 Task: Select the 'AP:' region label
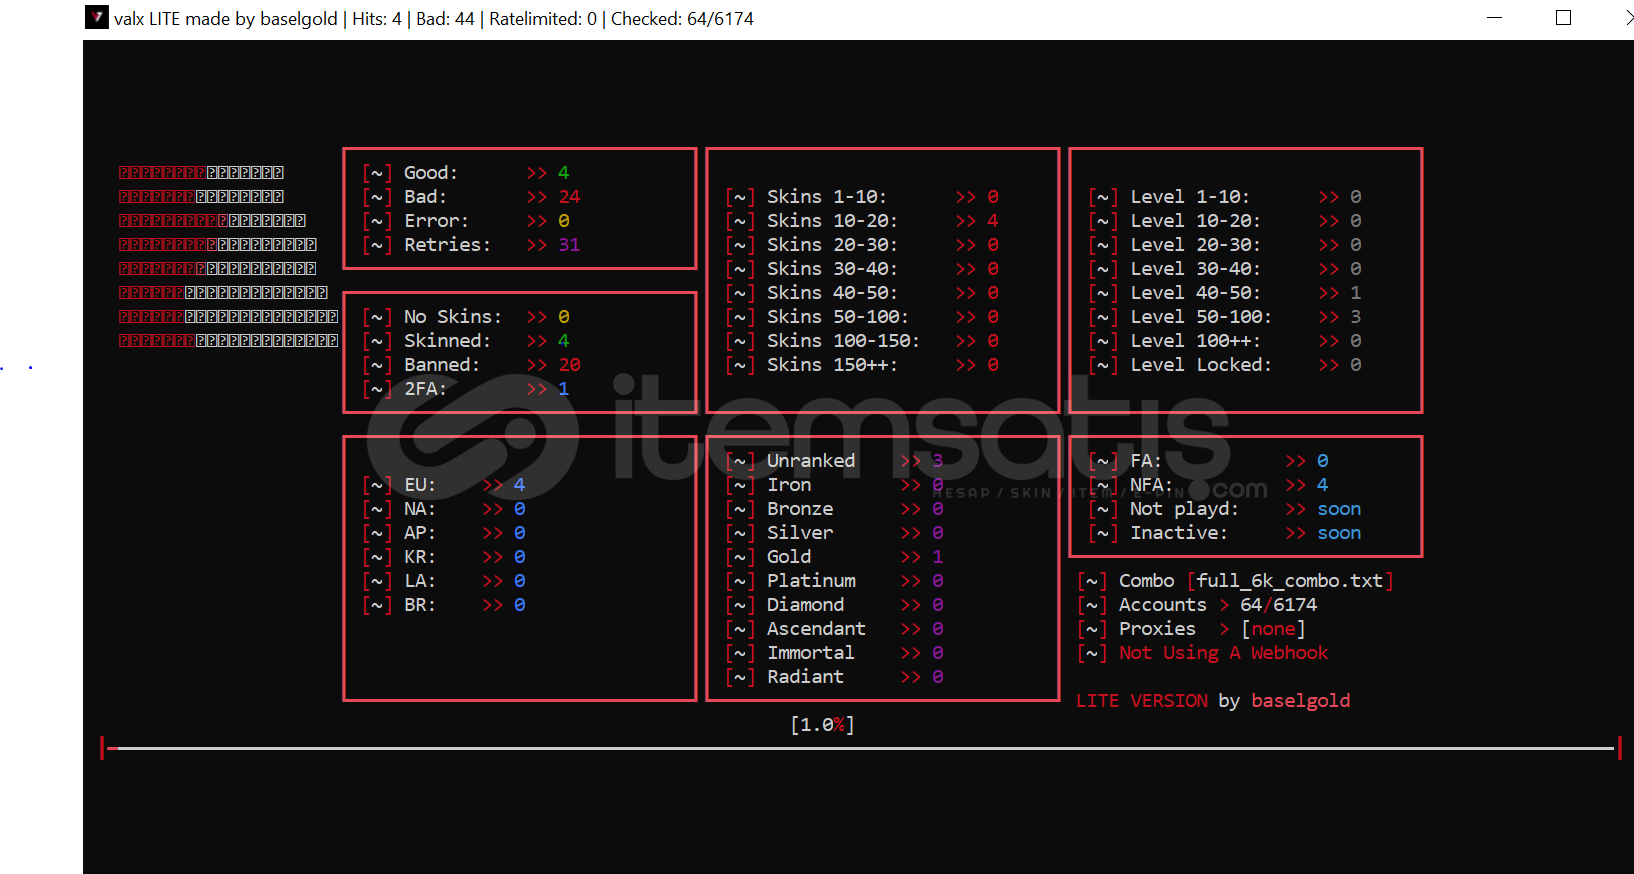coord(420,533)
